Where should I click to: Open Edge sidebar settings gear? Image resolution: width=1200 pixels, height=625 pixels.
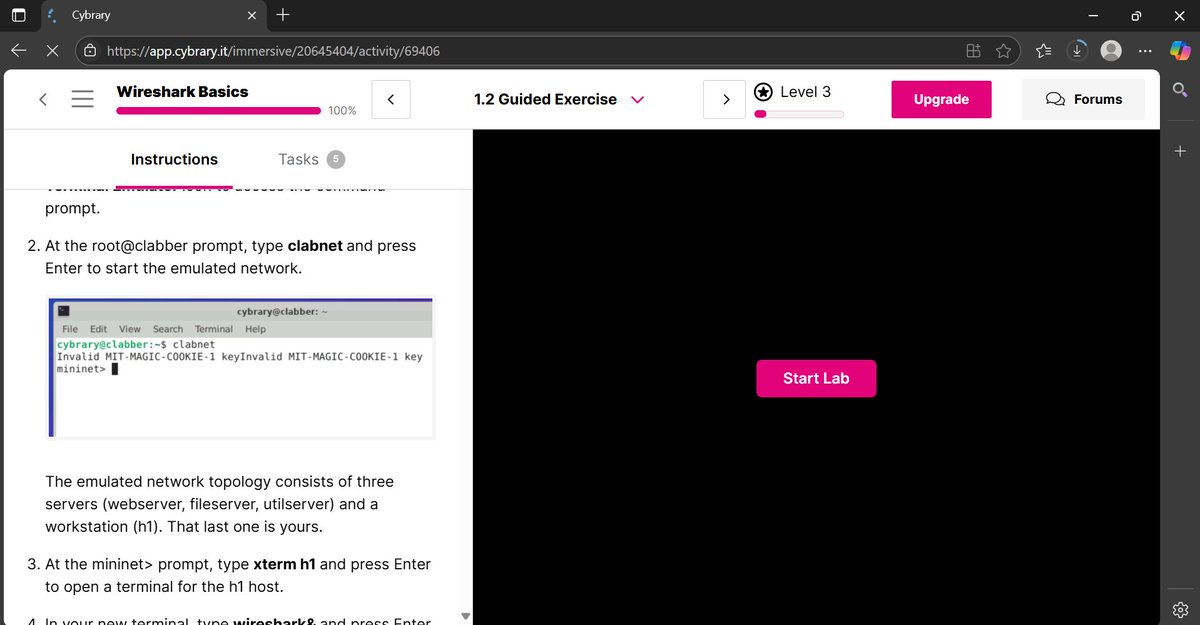coord(1180,608)
